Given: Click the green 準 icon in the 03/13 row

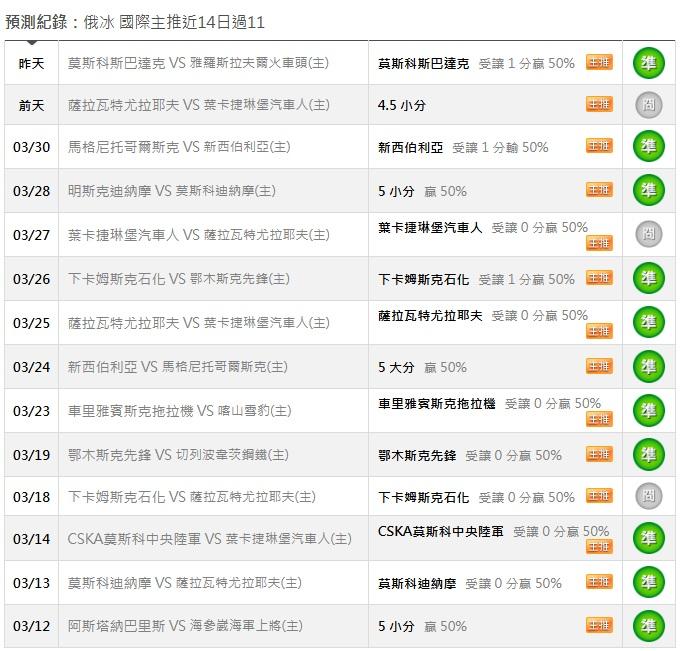Looking at the screenshot, I should pos(648,582).
